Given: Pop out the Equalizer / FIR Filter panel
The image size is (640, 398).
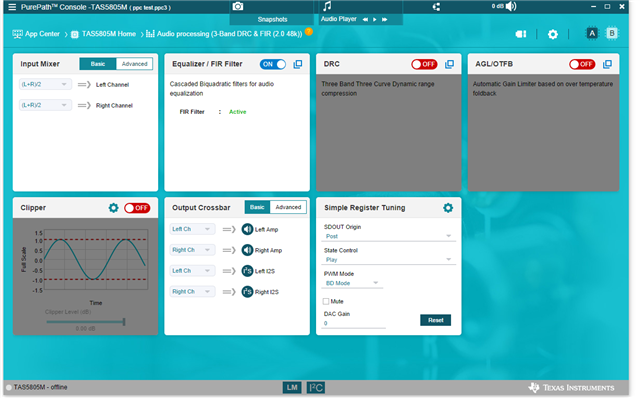Looking at the screenshot, I should 298,64.
